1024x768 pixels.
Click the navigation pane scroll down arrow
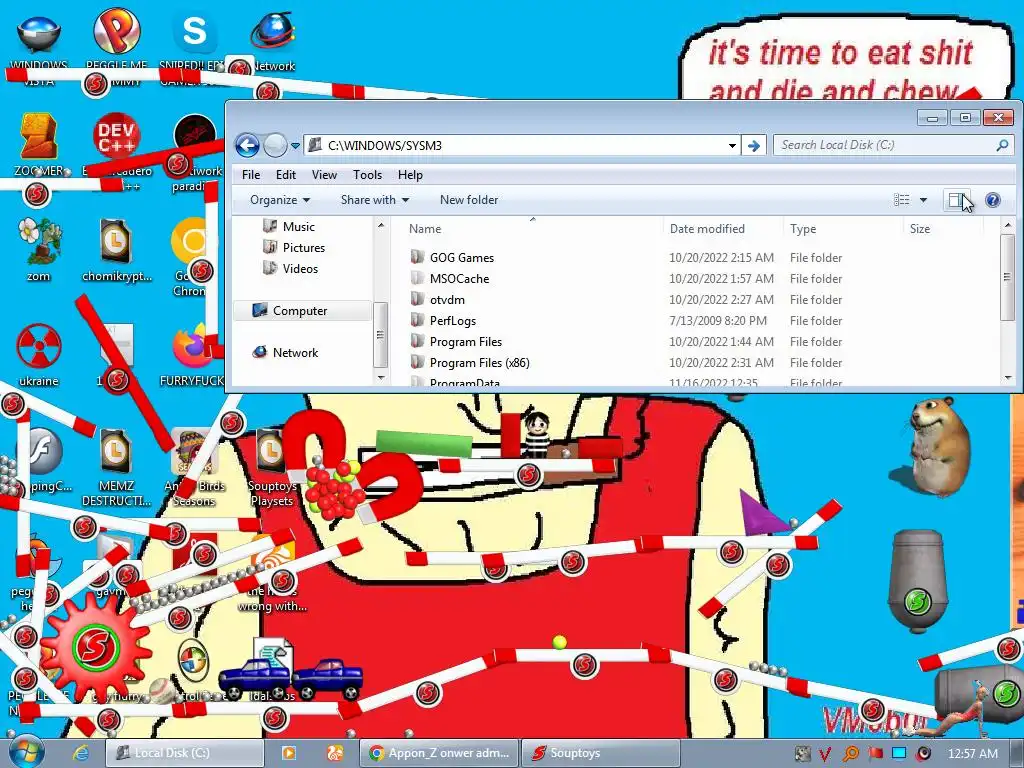point(381,377)
